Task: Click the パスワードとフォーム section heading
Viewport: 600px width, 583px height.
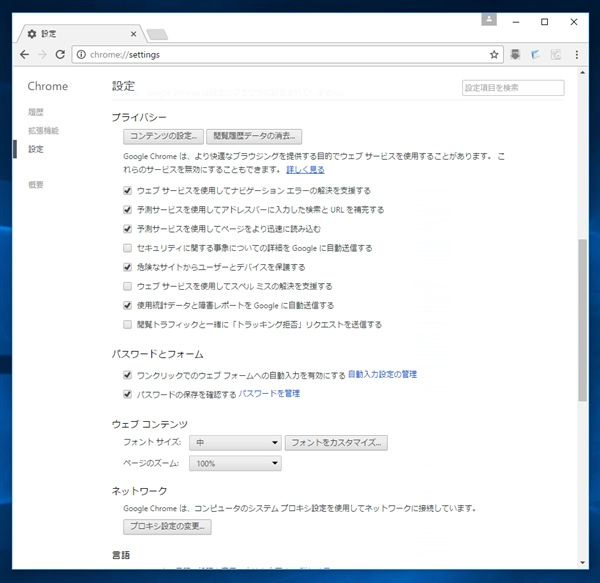Action: (157, 354)
